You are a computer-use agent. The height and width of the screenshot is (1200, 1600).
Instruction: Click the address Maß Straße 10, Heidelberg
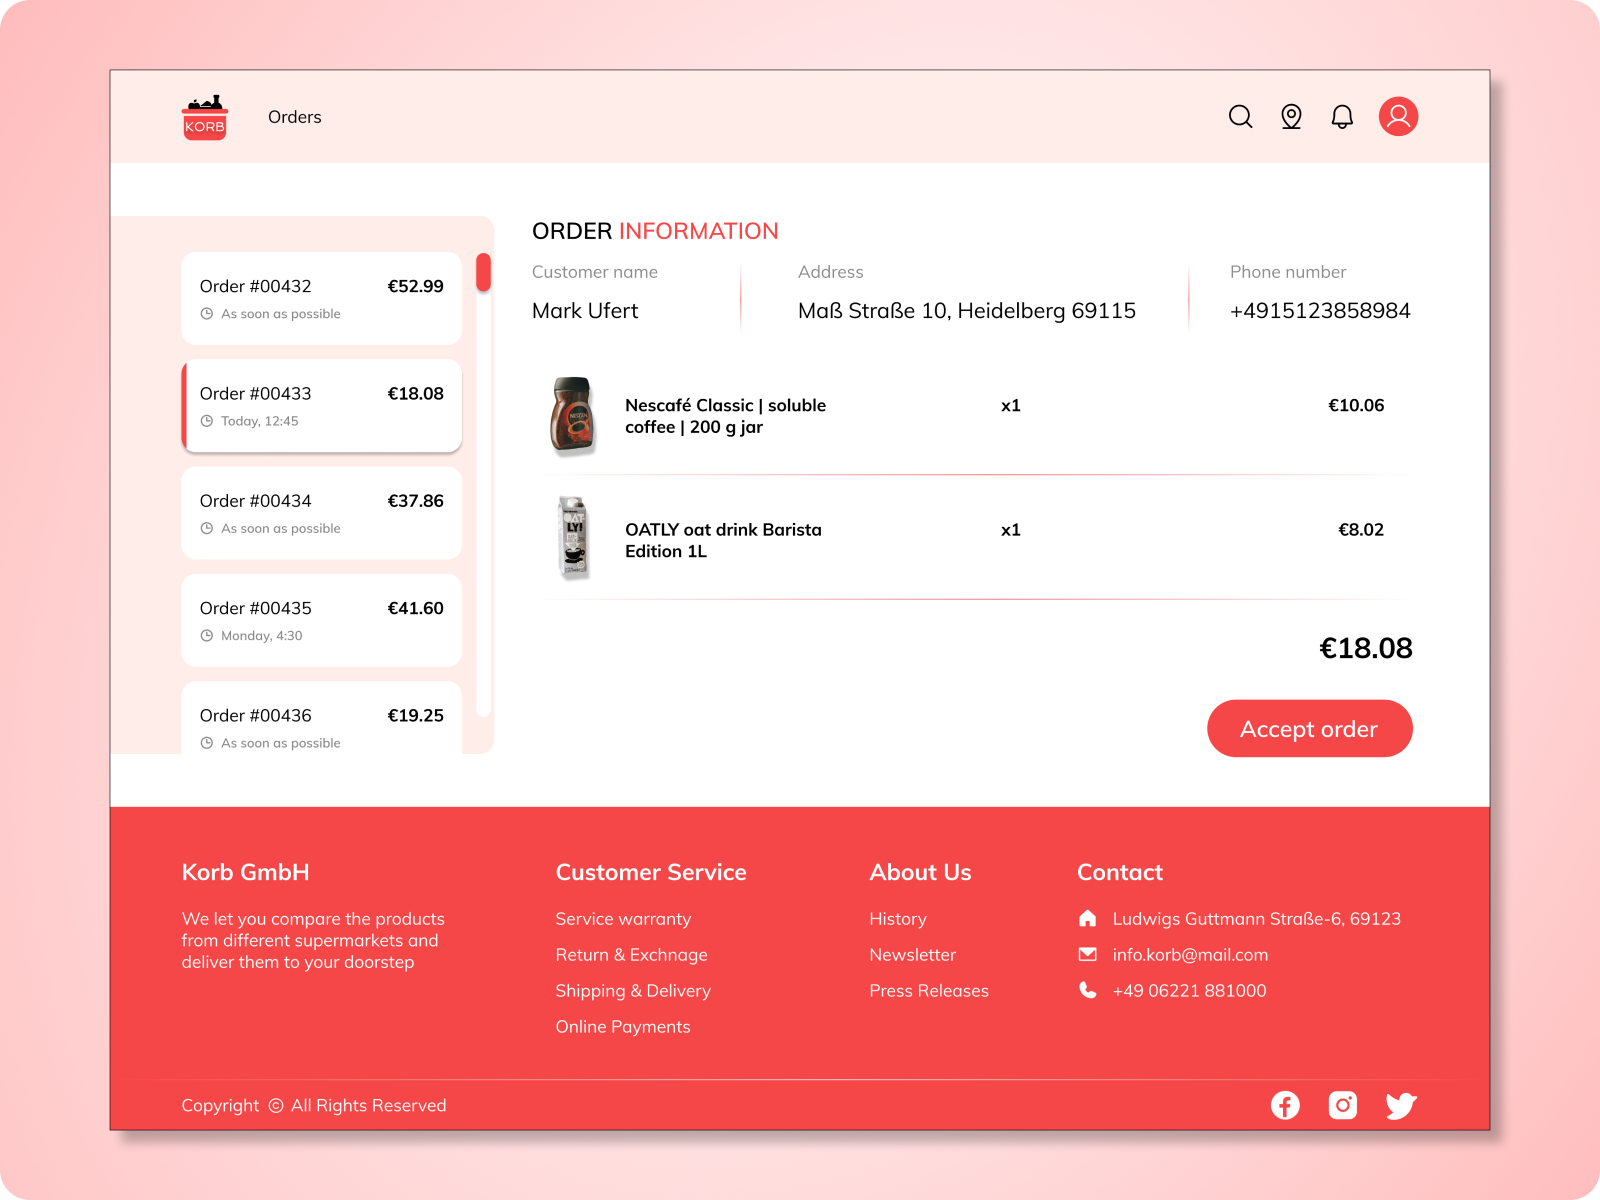coord(967,311)
